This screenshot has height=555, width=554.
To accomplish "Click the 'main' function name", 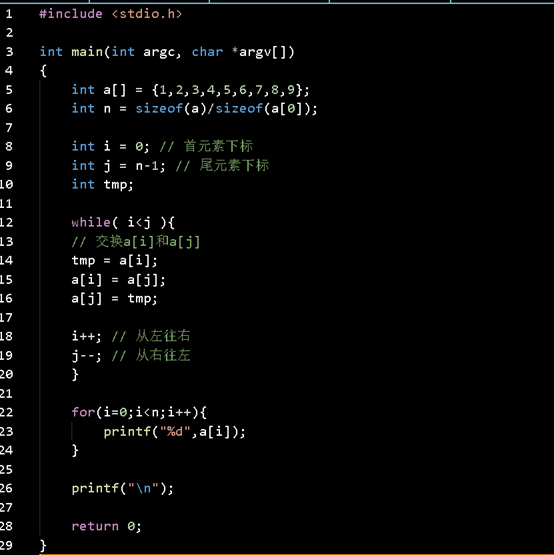I will (x=87, y=52).
